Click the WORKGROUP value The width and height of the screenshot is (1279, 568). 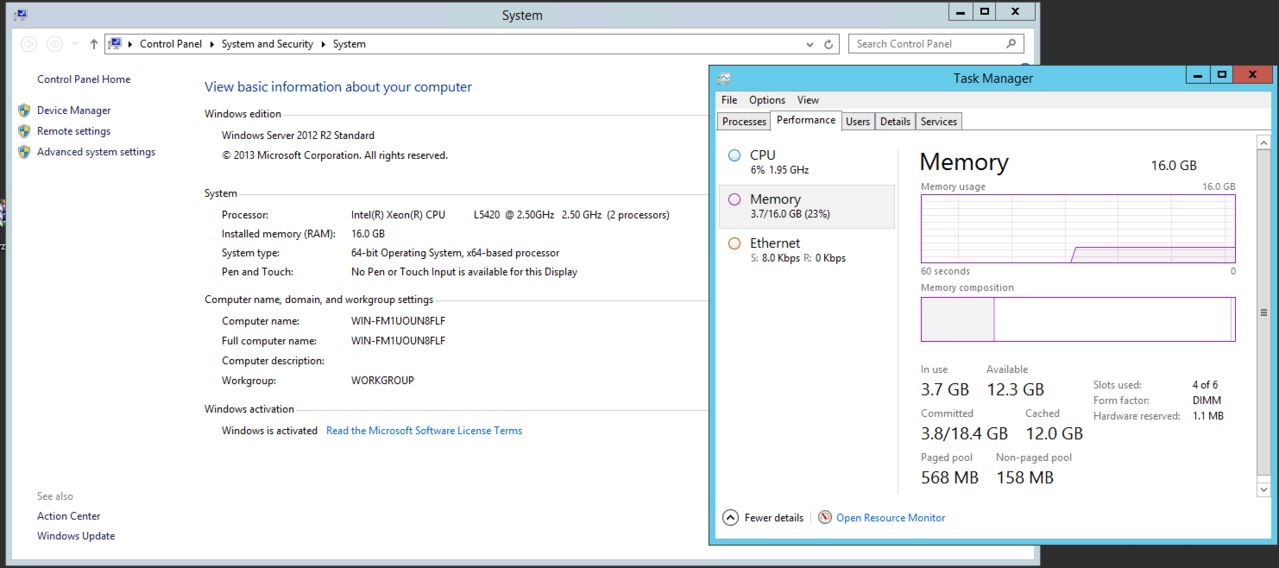tap(382, 381)
